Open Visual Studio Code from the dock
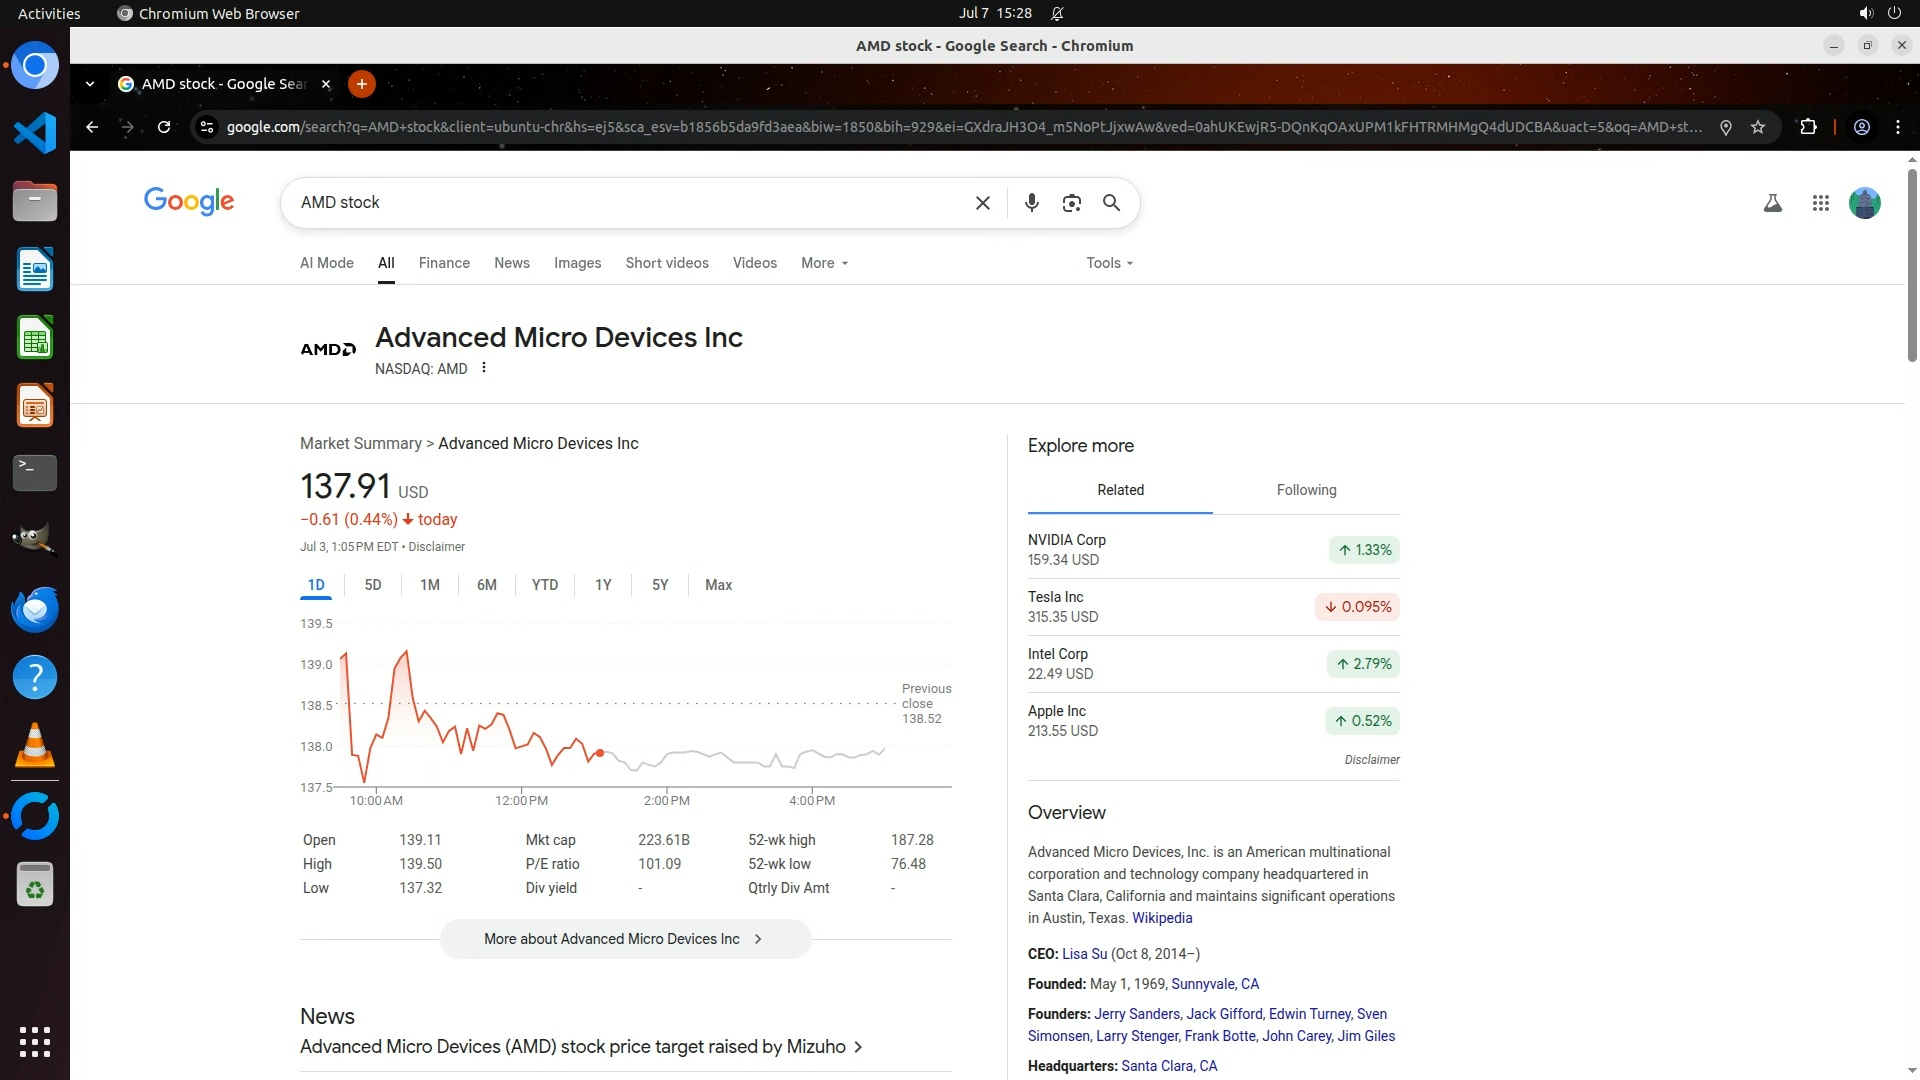This screenshot has width=1920, height=1080. click(x=35, y=133)
